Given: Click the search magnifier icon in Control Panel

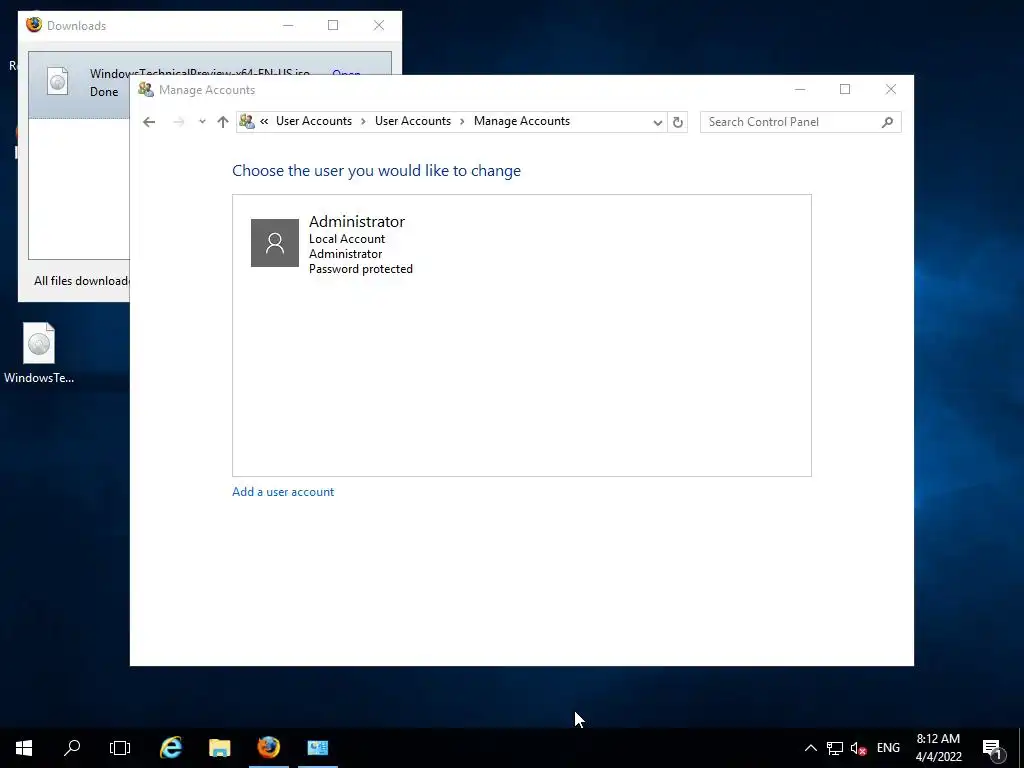Looking at the screenshot, I should tap(887, 122).
